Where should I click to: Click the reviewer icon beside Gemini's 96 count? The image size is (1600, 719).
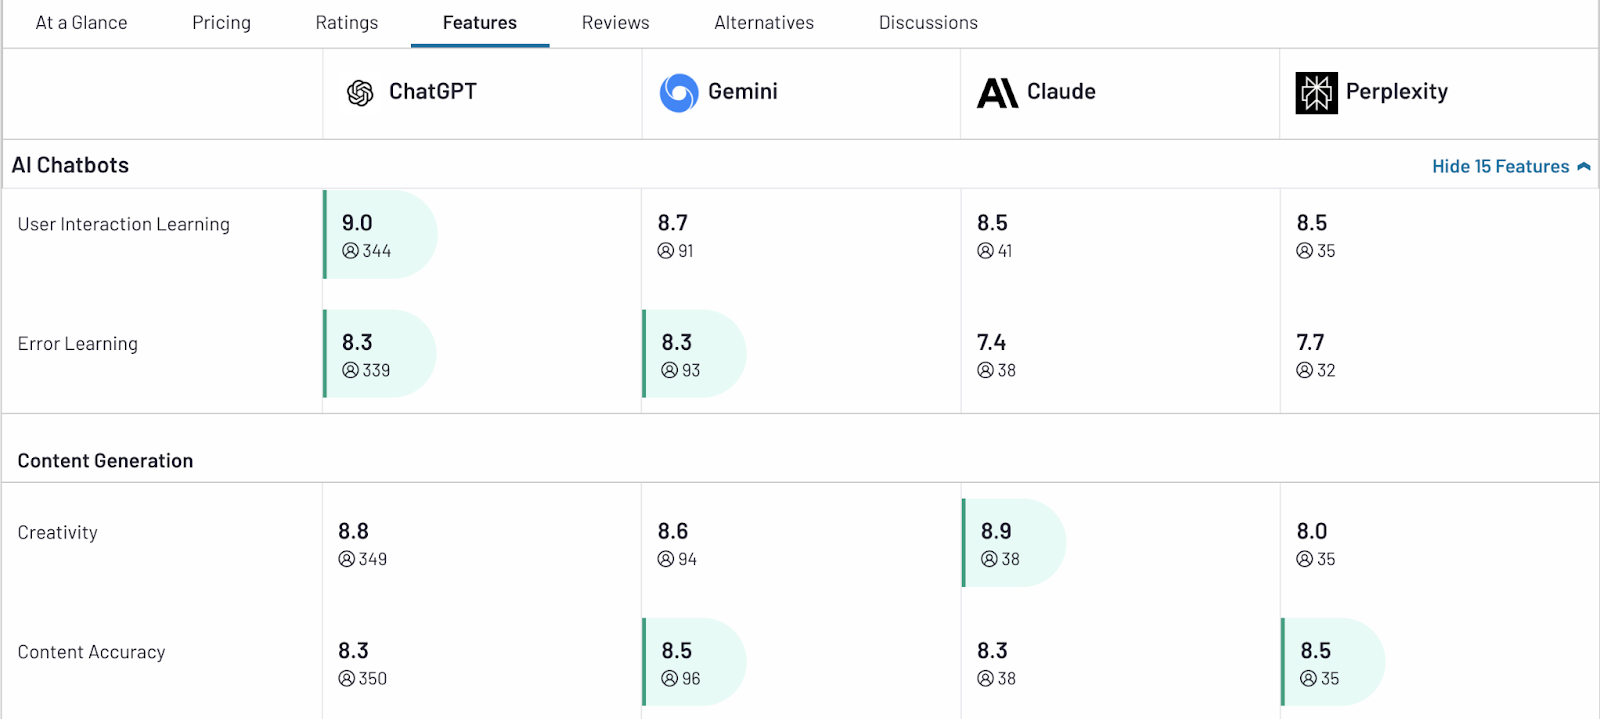670,678
